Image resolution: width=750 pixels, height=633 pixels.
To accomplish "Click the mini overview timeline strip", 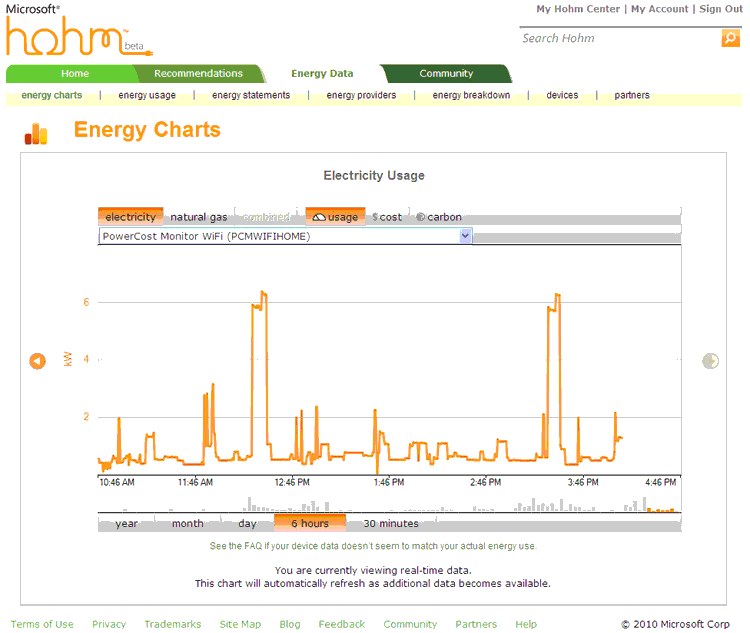I will (x=389, y=504).
